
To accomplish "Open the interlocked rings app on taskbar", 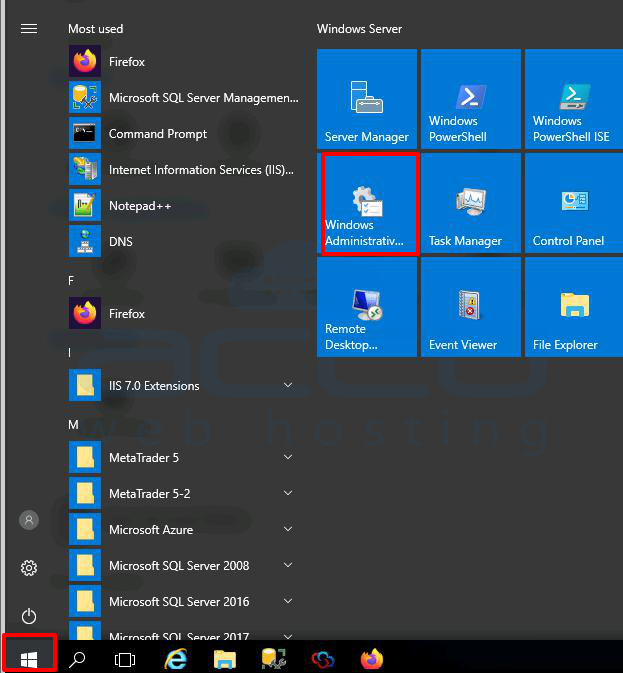I will (323, 660).
